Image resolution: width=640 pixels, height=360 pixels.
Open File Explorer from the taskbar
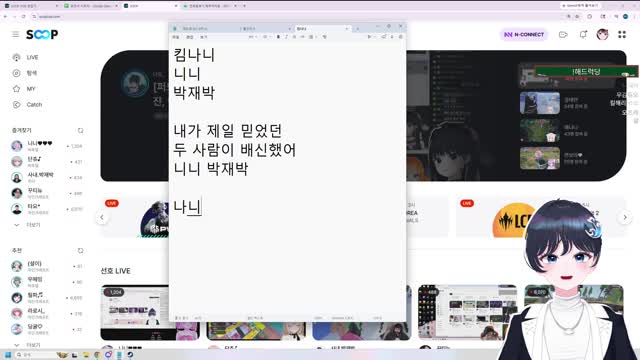click(86, 355)
